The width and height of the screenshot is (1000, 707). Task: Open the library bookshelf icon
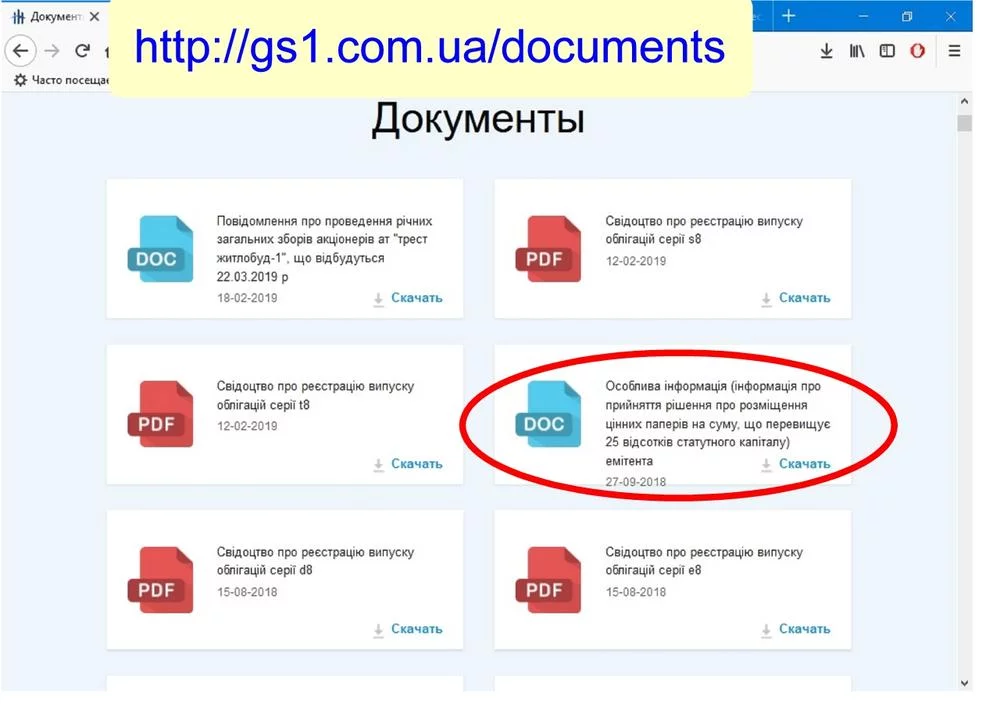pyautogui.click(x=857, y=51)
